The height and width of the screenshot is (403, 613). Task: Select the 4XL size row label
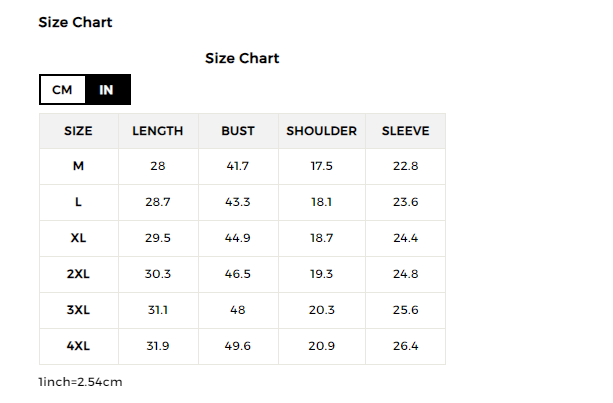(78, 346)
